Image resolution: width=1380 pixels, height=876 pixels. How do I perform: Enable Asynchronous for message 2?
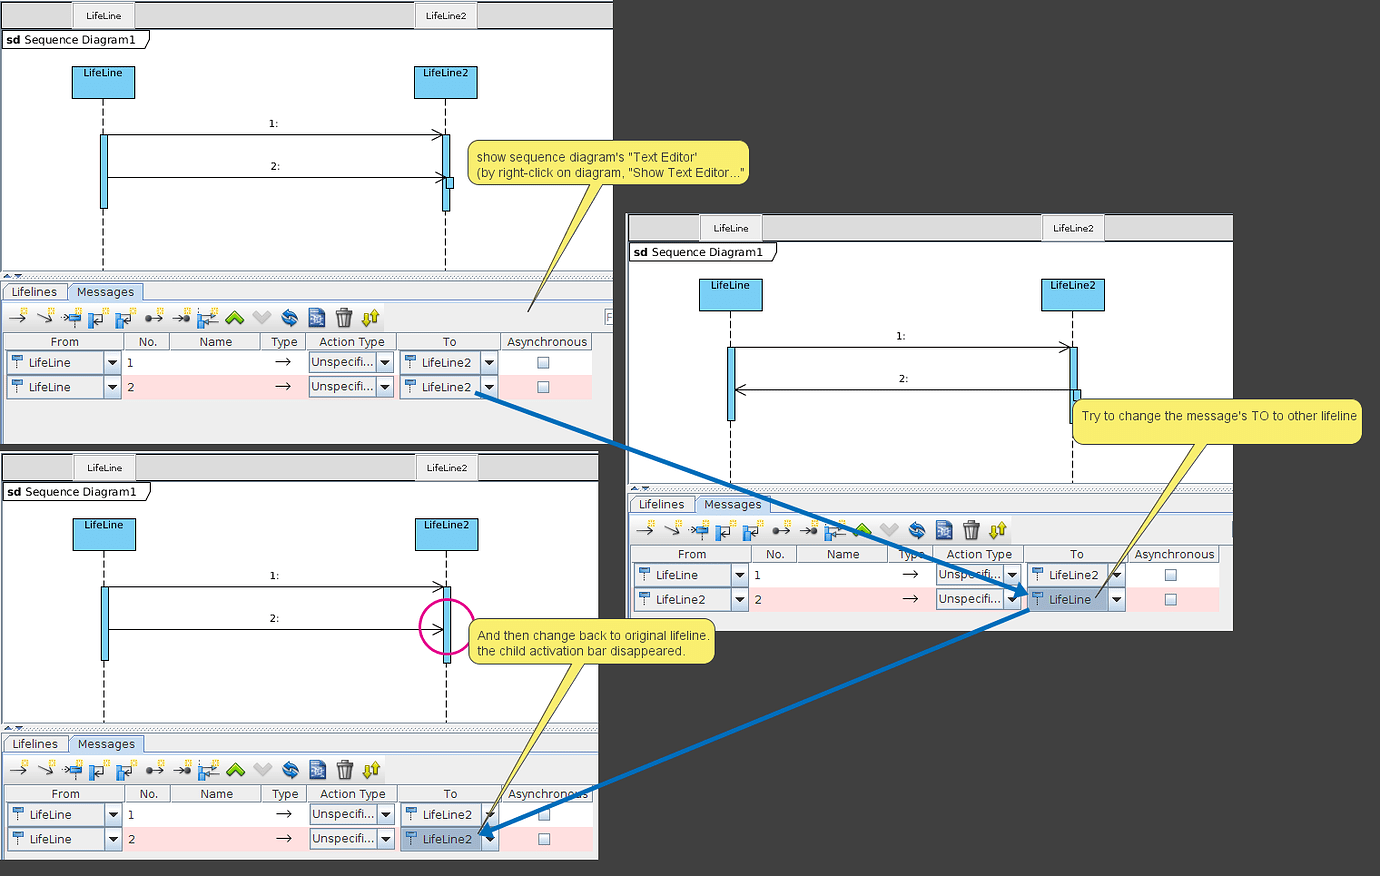tap(543, 386)
